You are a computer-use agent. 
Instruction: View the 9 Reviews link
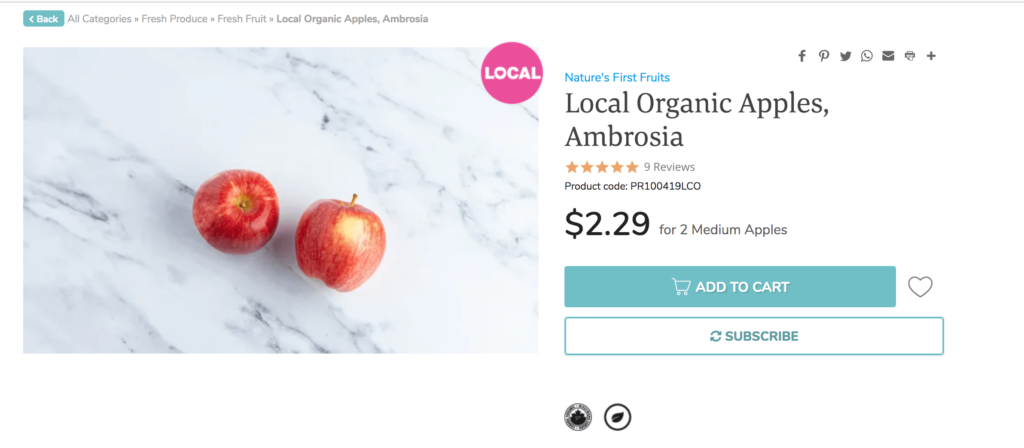point(669,167)
